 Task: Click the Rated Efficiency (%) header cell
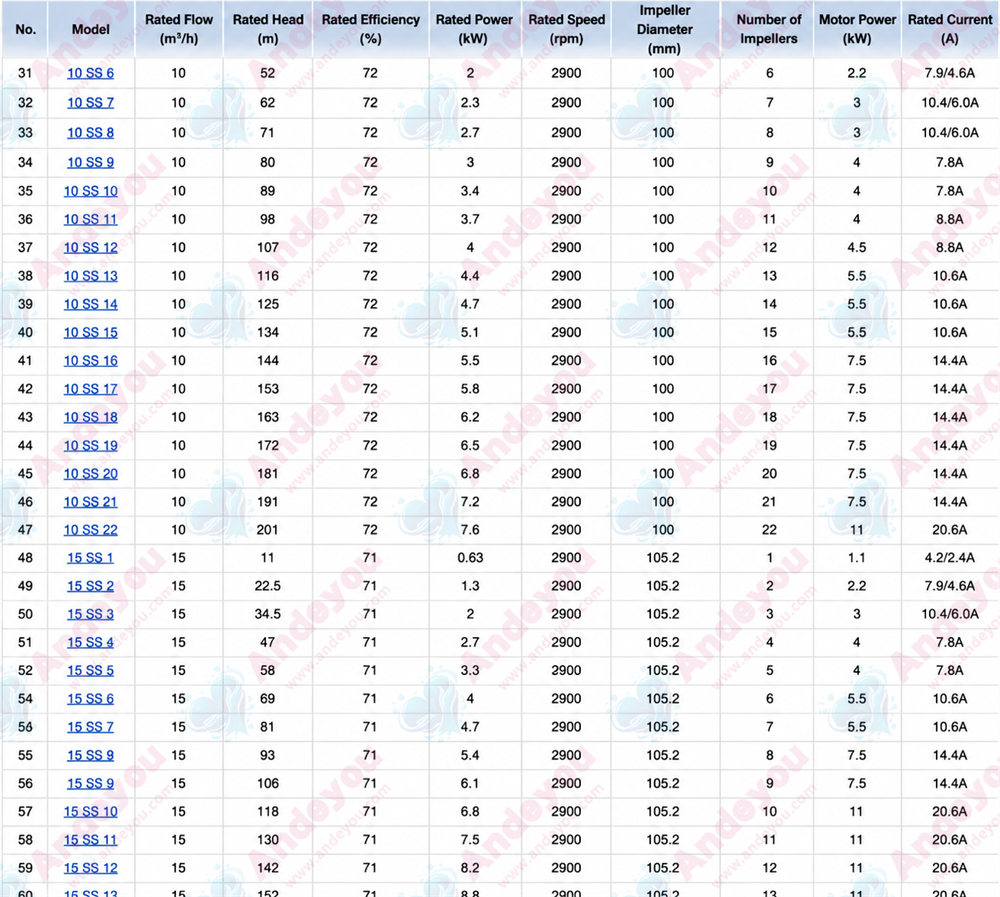371,29
